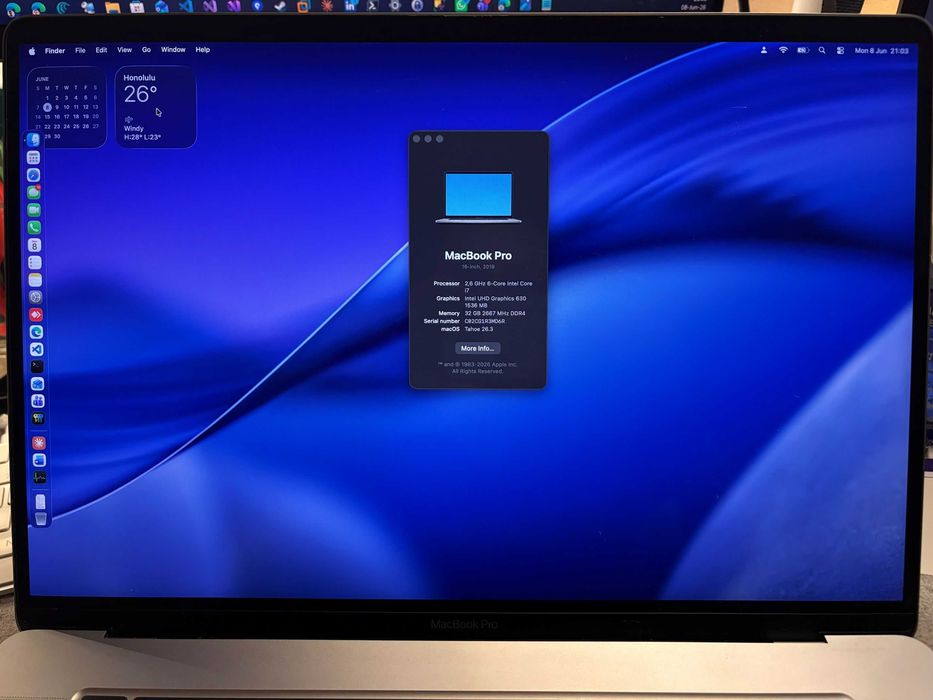Open the View menu
Viewport: 933px width, 700px height.
(x=124, y=50)
